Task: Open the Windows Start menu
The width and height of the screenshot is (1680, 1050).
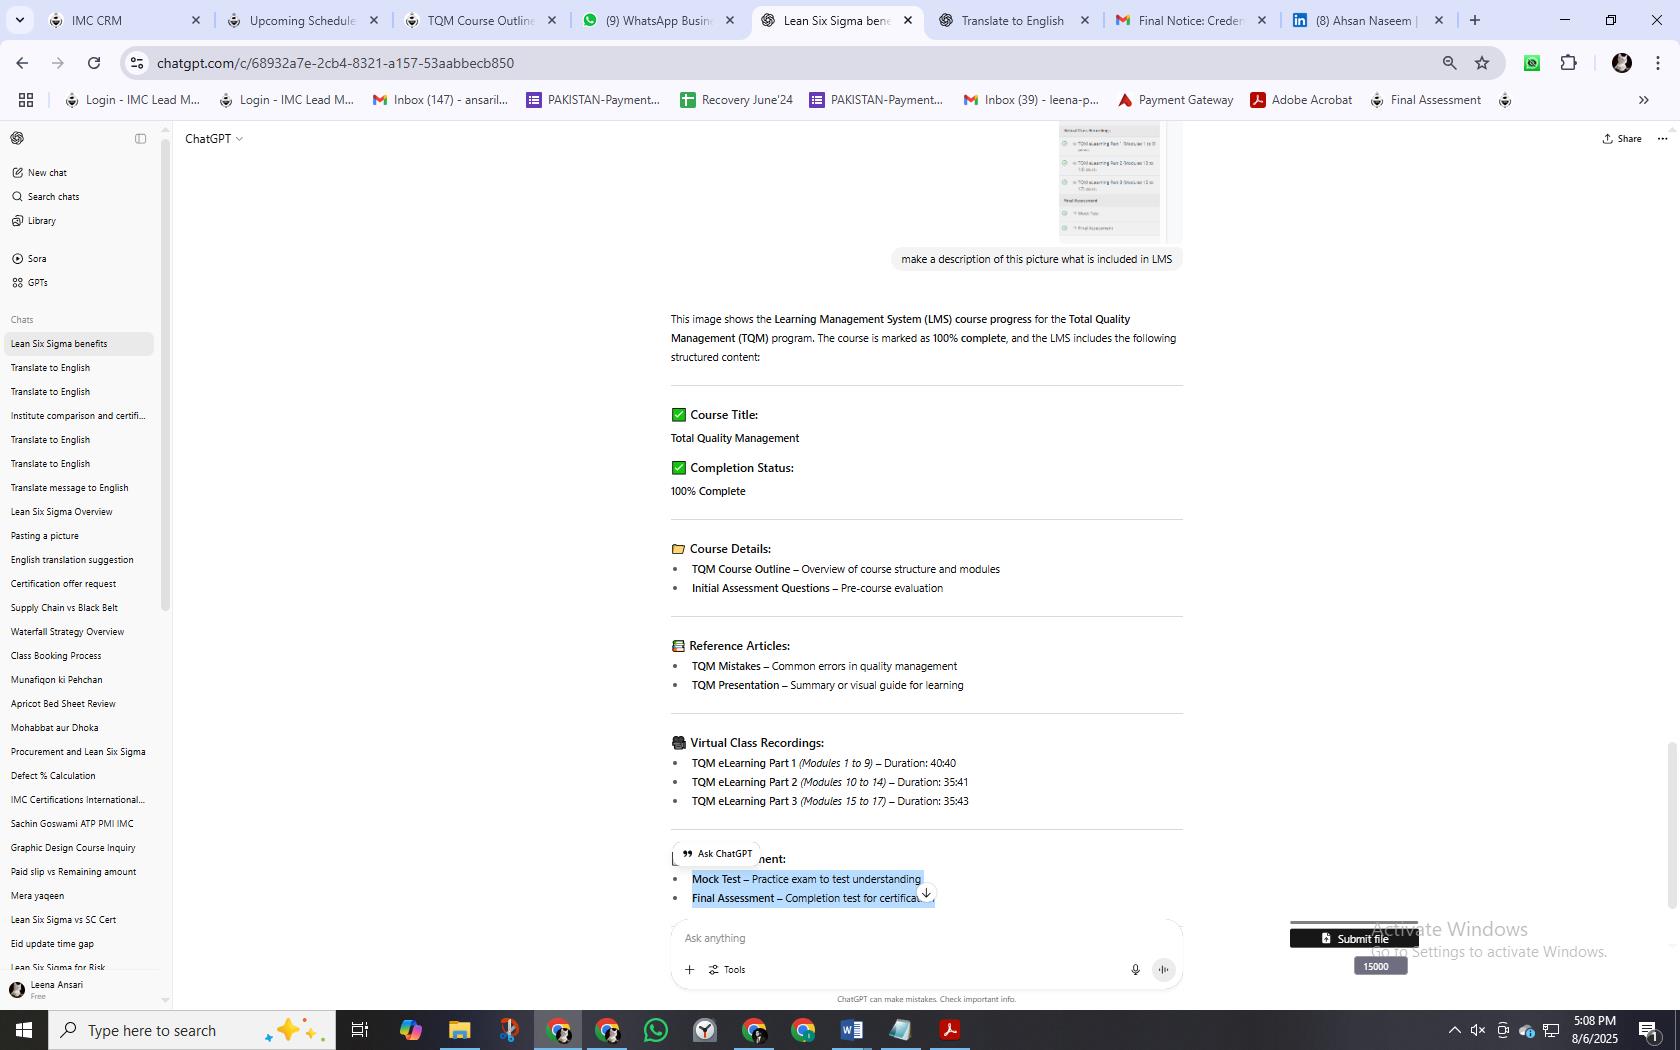Action: [x=24, y=1030]
